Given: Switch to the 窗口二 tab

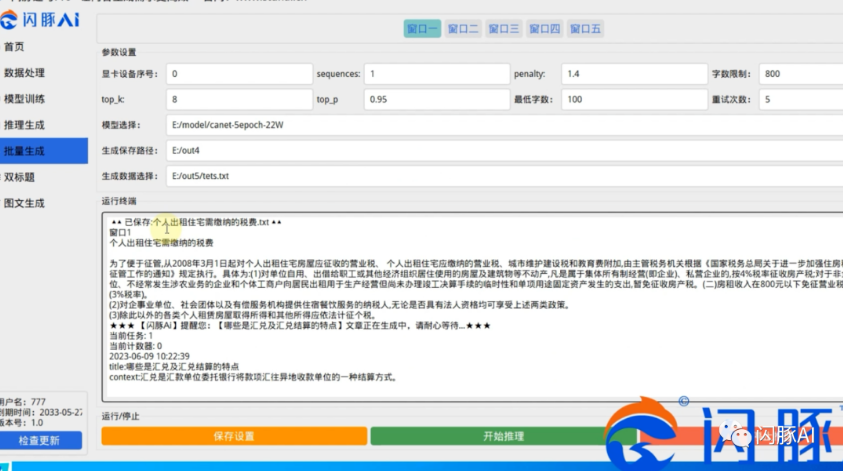Looking at the screenshot, I should (463, 28).
